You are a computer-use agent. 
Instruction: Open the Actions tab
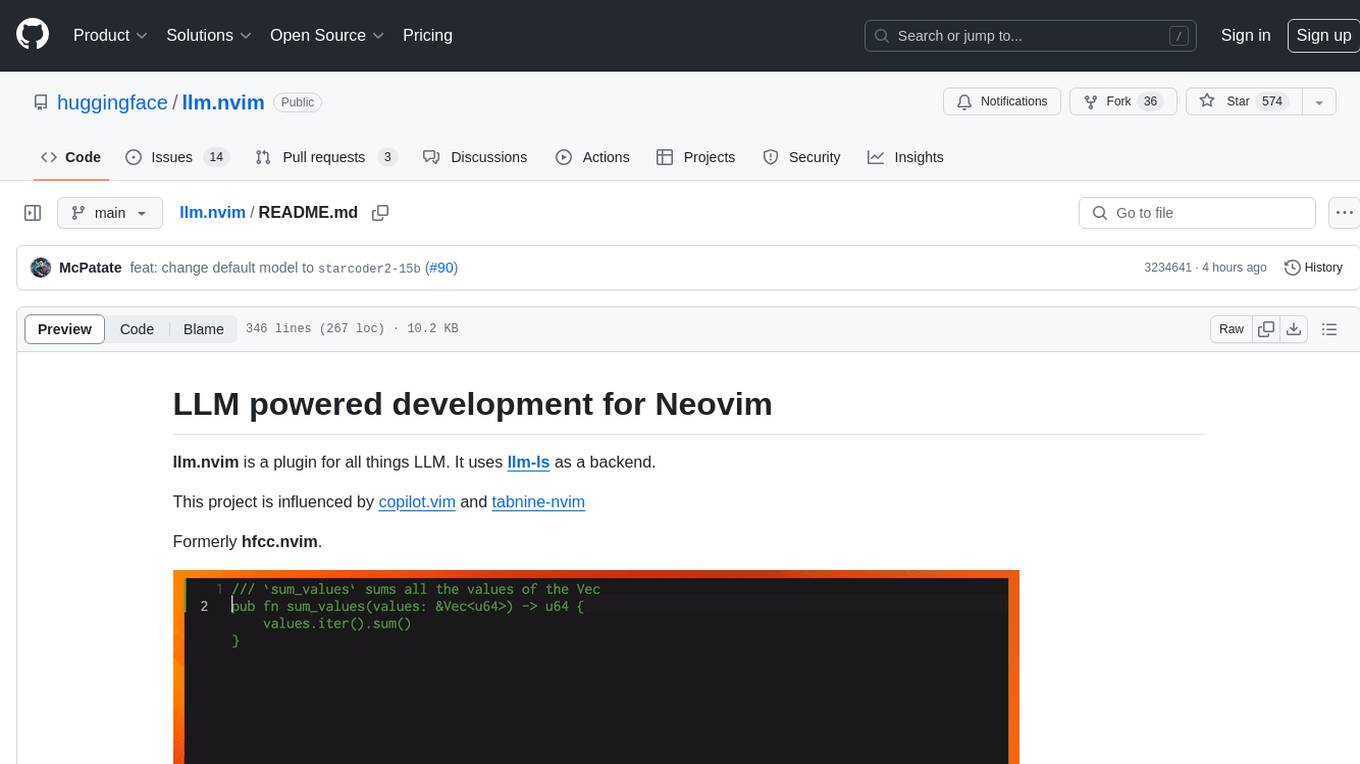(x=592, y=157)
